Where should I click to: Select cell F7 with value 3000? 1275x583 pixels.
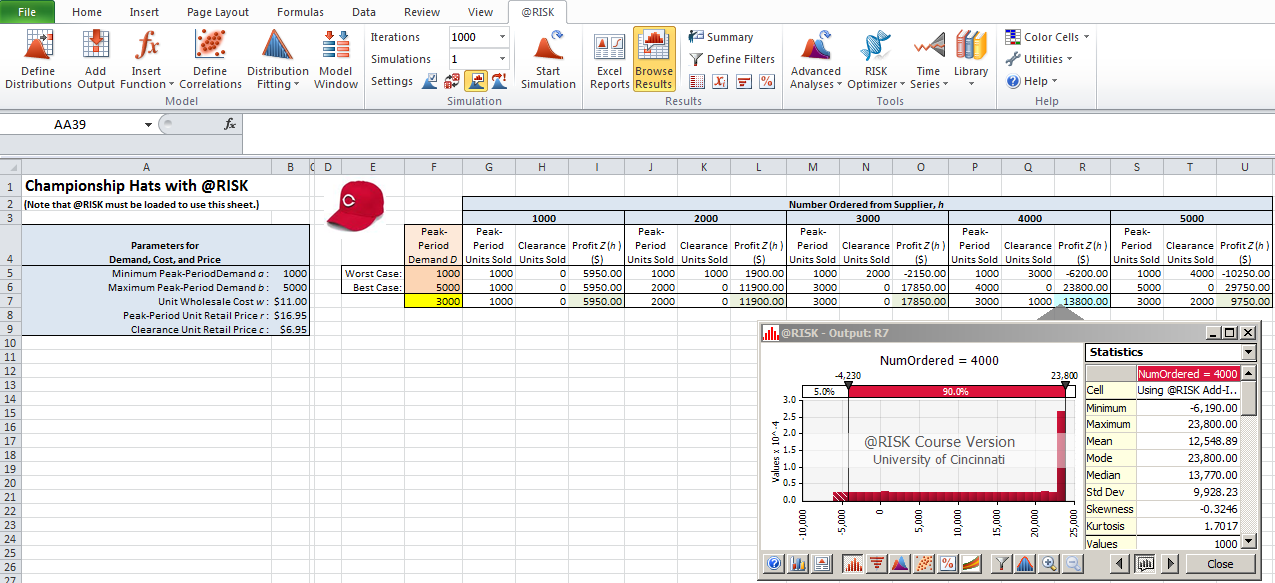pyautogui.click(x=433, y=301)
